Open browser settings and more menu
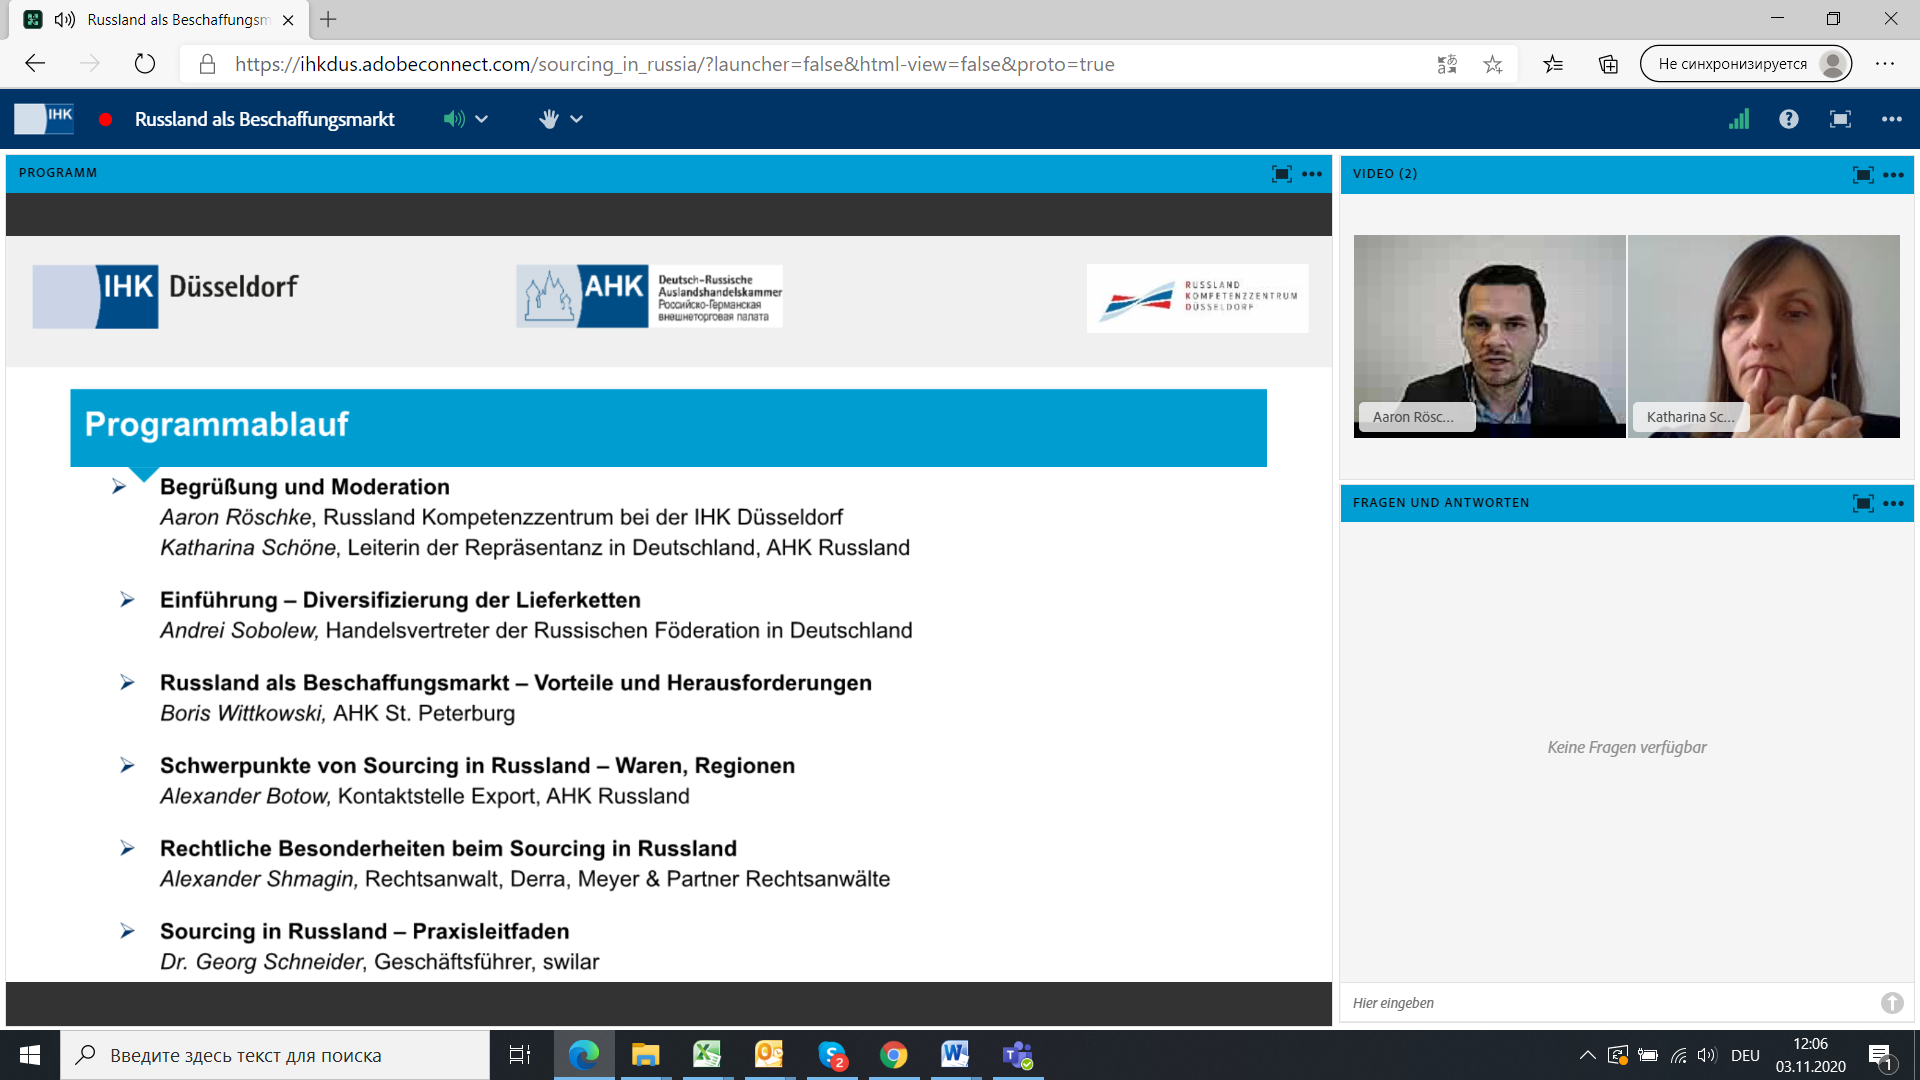This screenshot has height=1080, width=1920. tap(1885, 64)
